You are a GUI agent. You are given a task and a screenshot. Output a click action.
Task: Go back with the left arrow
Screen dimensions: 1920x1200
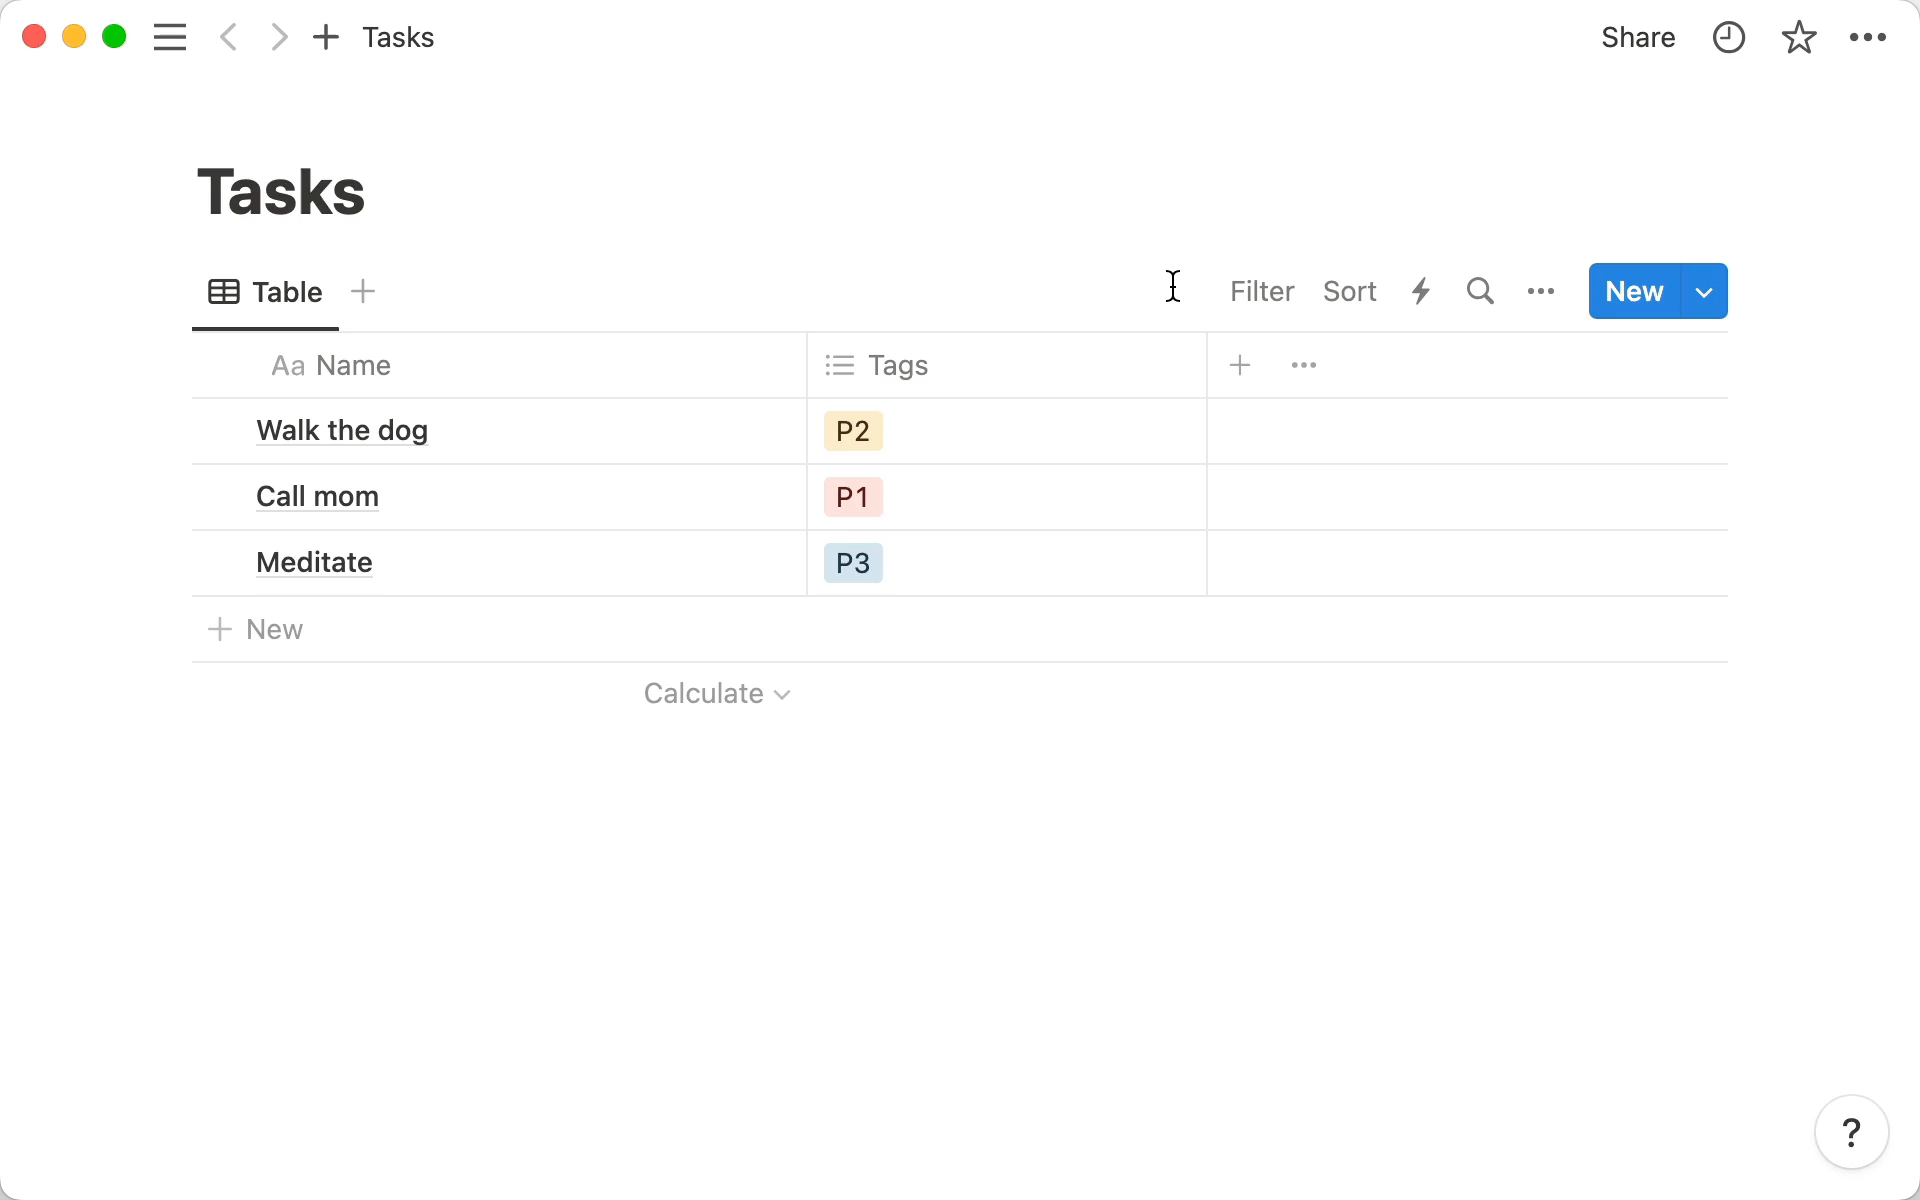(x=229, y=37)
